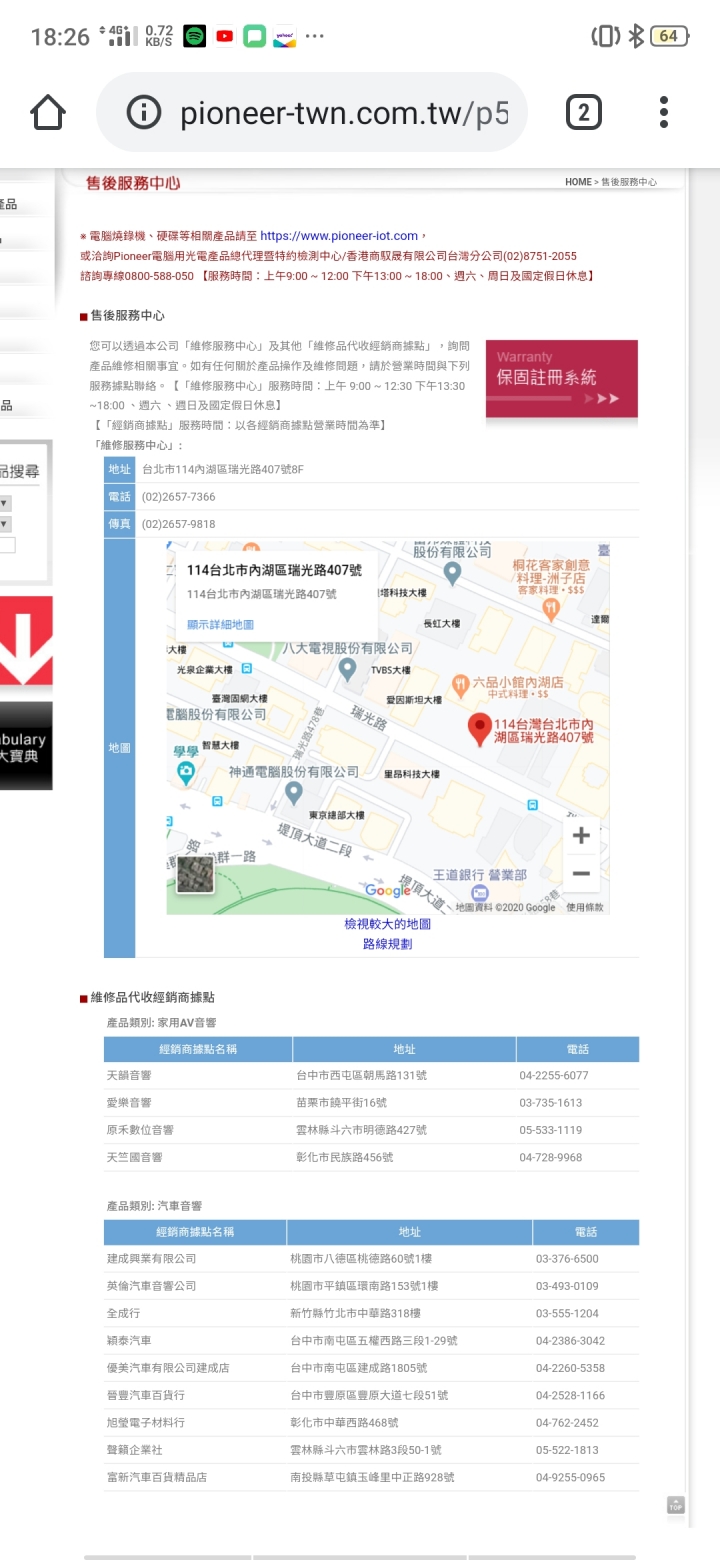Screen dimensions: 720x1560
Task: Click 顯示詳細地圖 link in map card
Action: coord(220,624)
